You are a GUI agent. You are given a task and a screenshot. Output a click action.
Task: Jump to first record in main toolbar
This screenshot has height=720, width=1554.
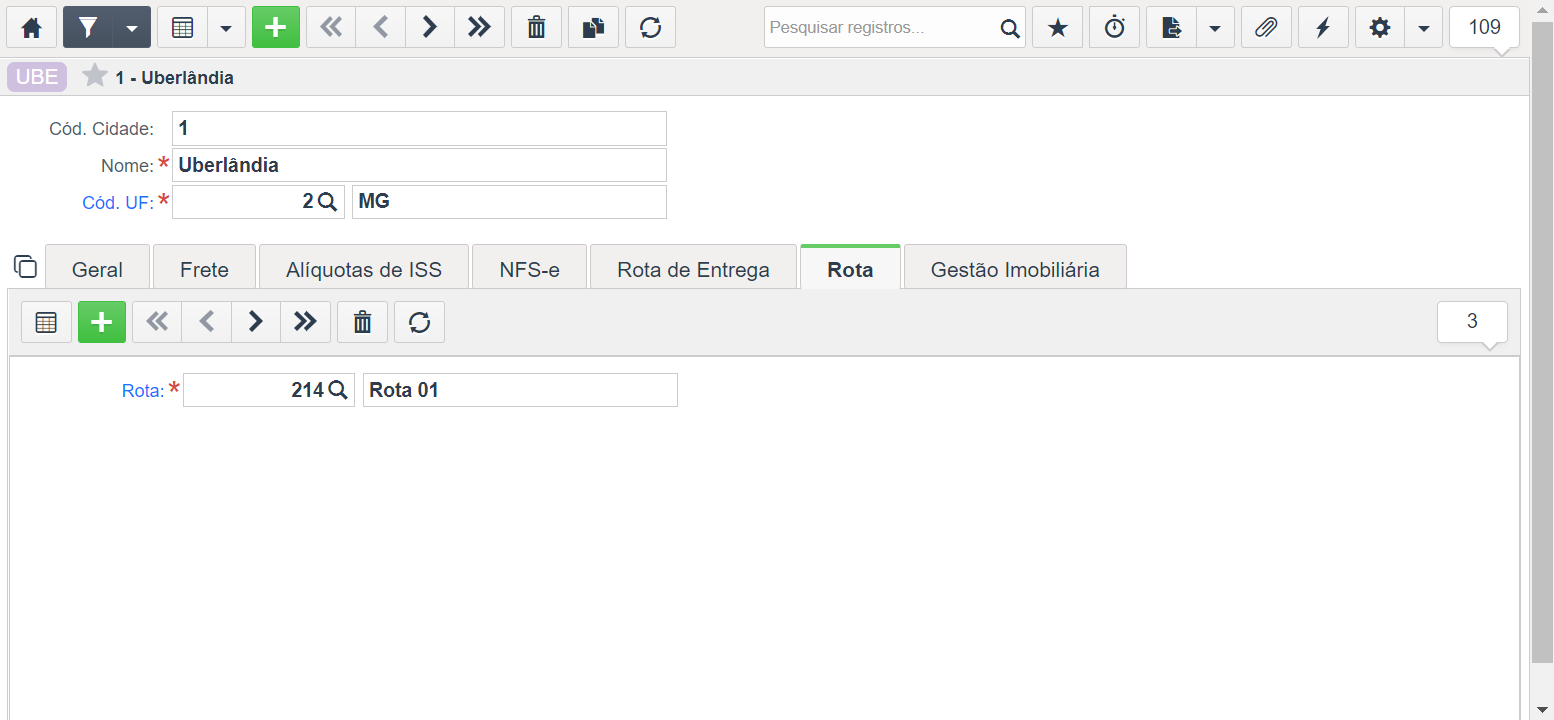[331, 27]
